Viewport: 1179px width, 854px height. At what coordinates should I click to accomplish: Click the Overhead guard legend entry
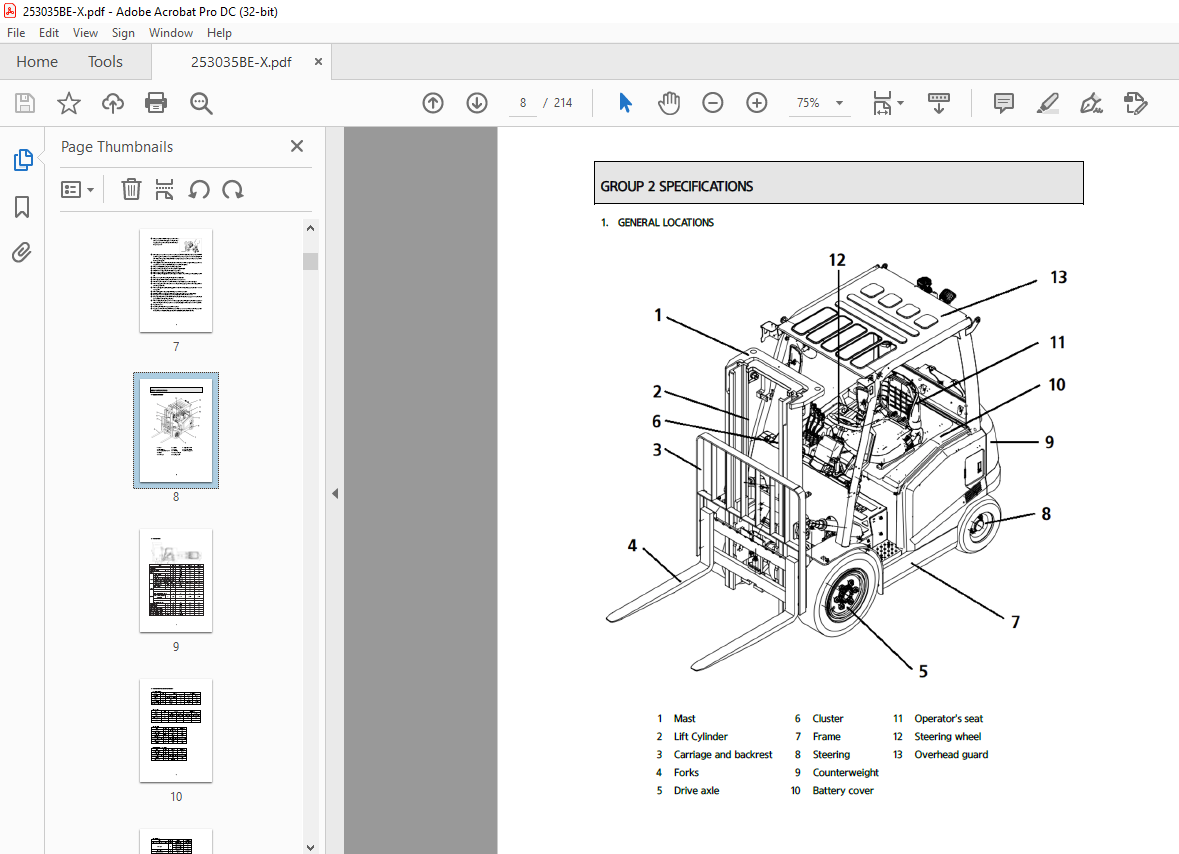(x=951, y=755)
